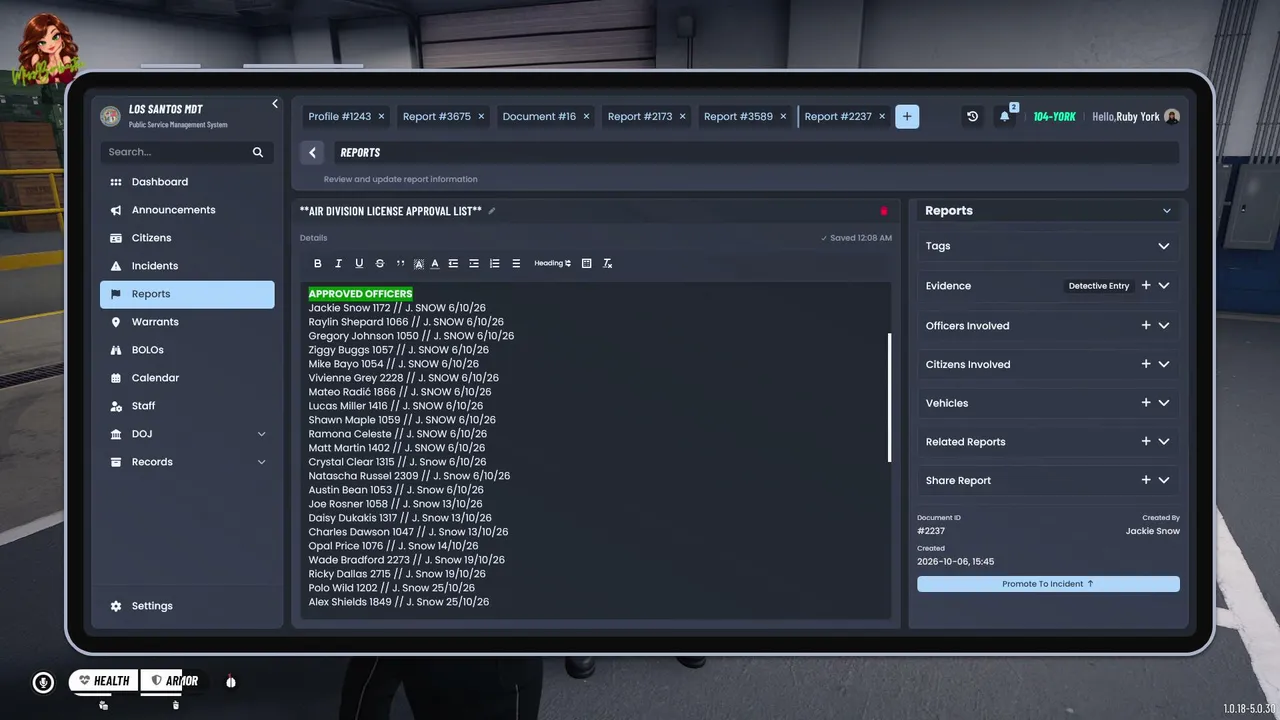Toggle bold formatting in the editor
1280x720 pixels.
[318, 264]
